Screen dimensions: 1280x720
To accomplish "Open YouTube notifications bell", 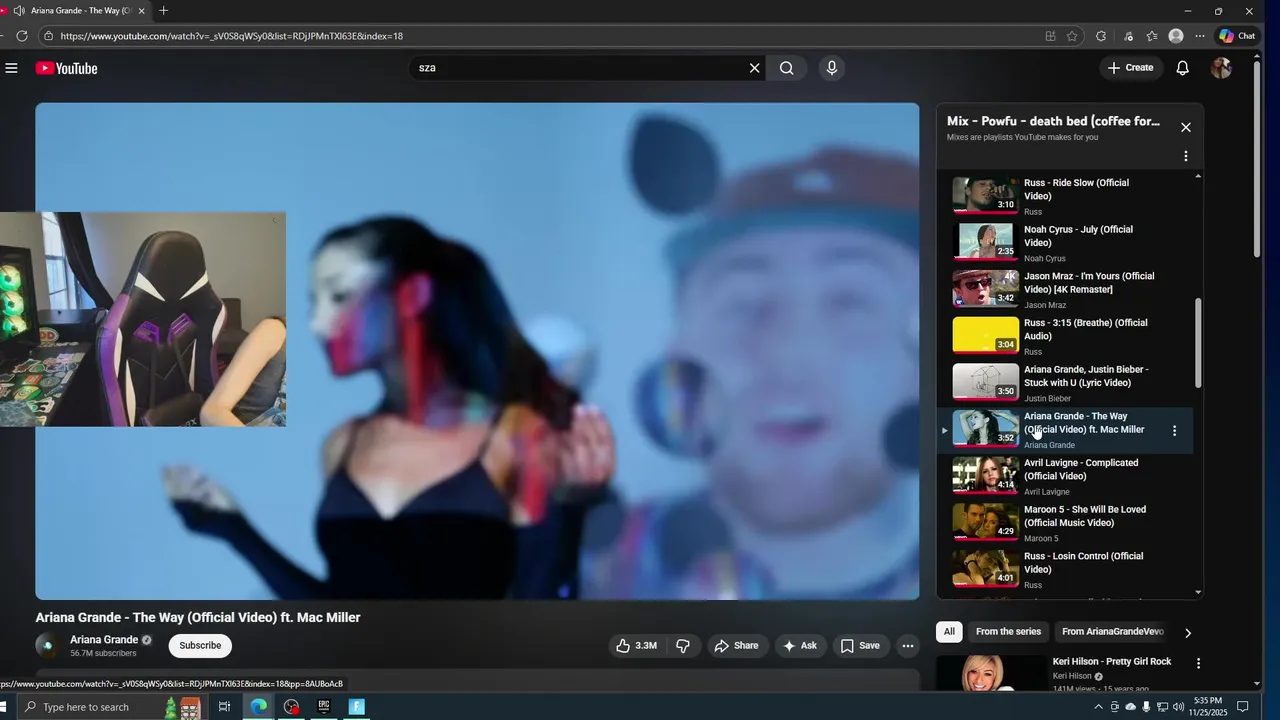I will pos(1182,68).
